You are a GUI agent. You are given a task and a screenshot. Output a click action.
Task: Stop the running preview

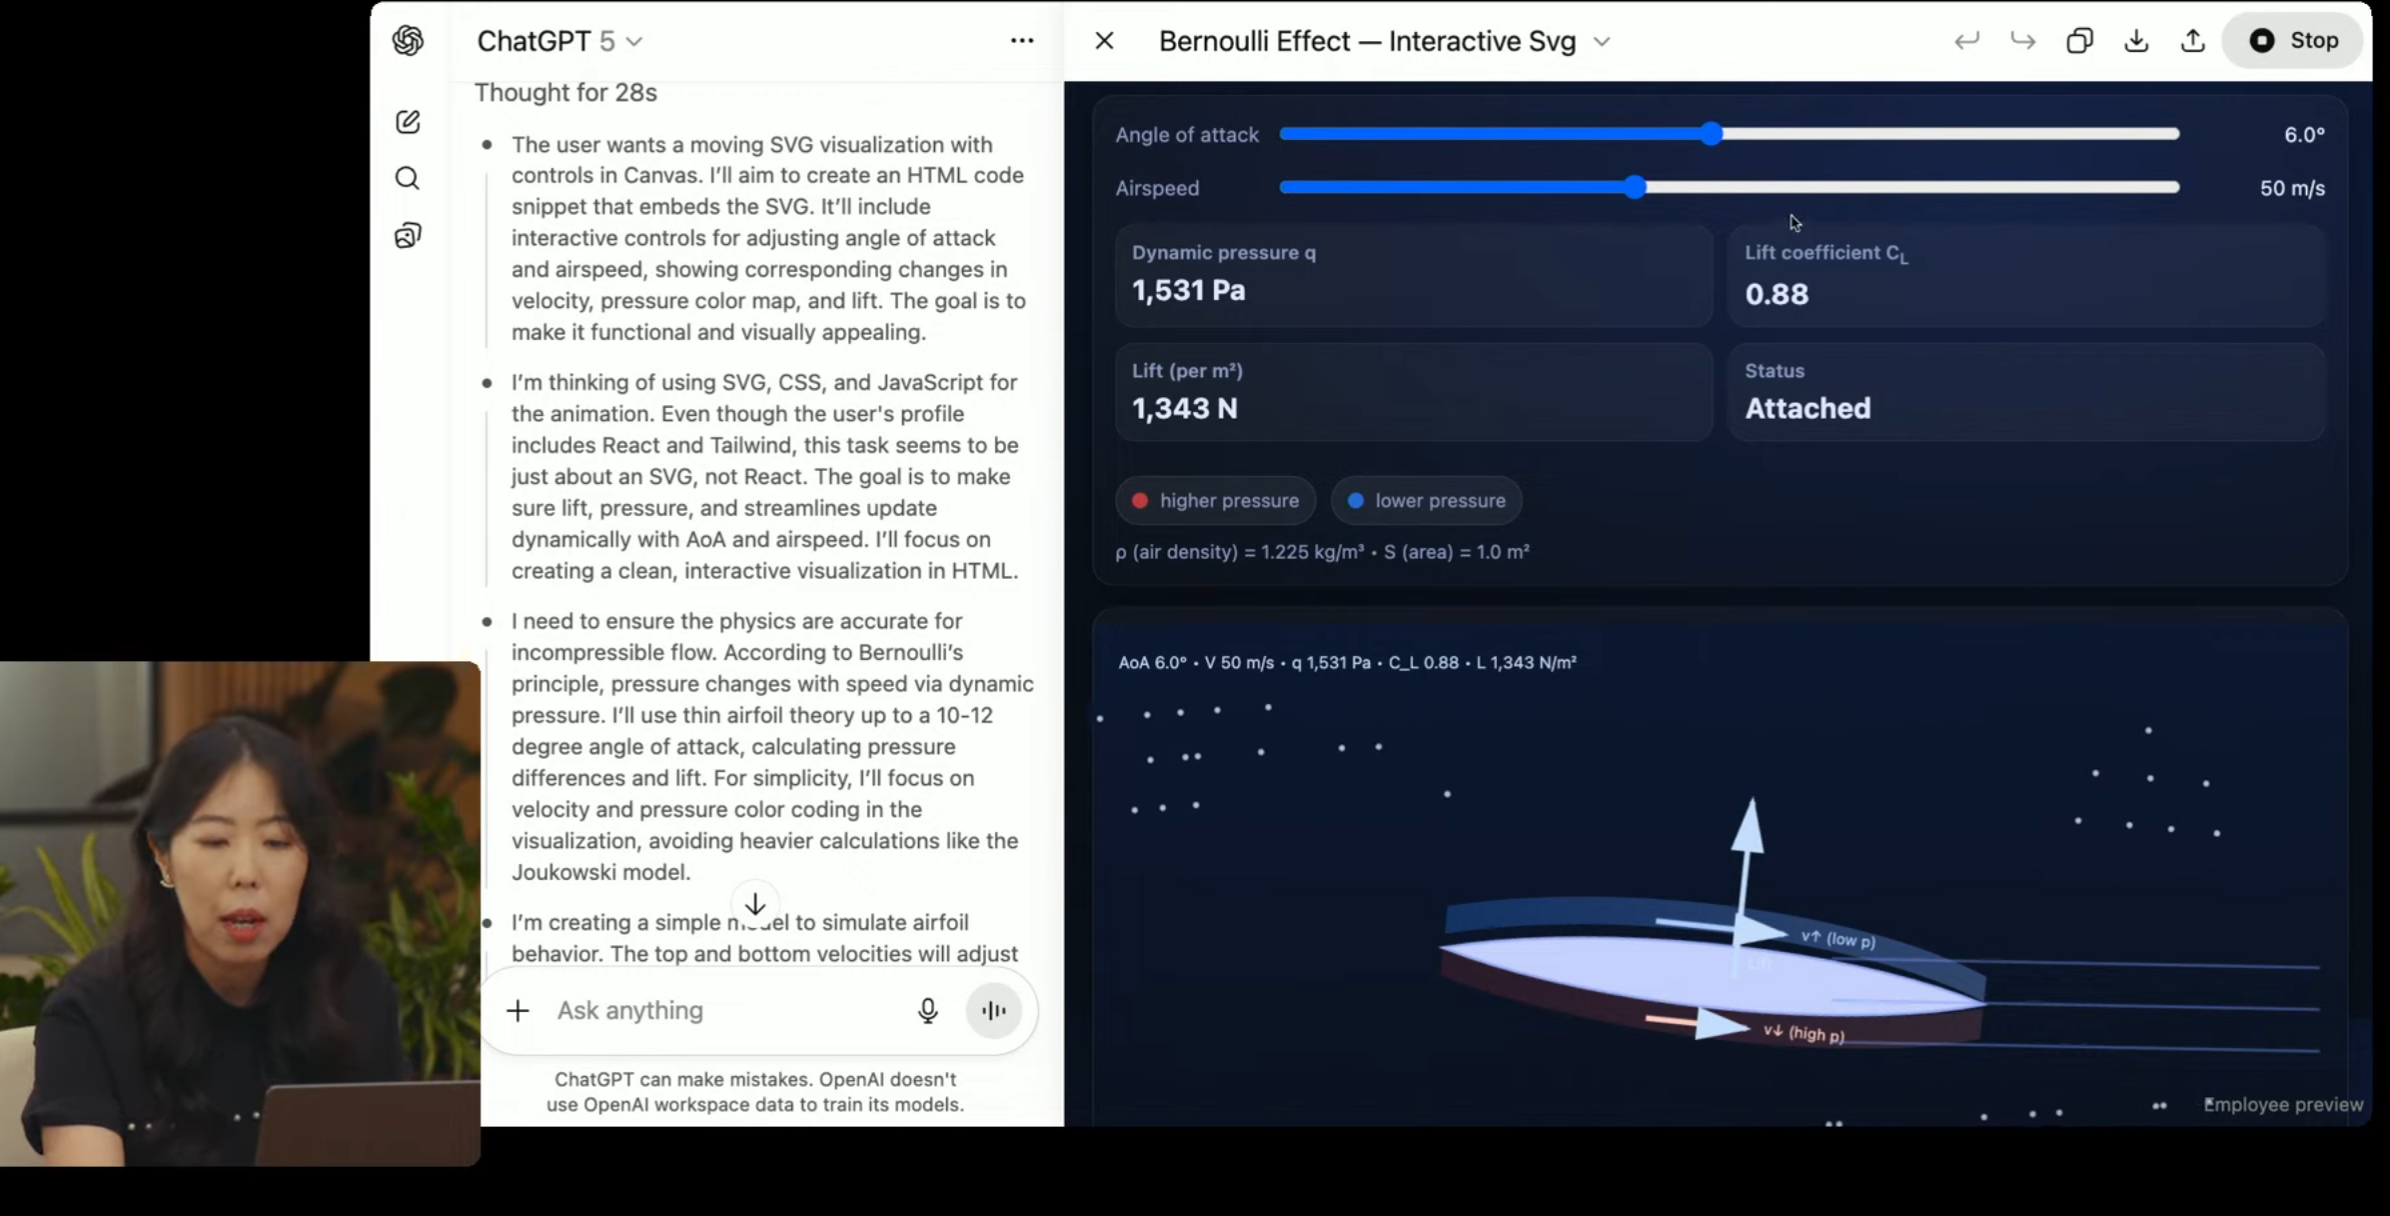[x=2294, y=41]
